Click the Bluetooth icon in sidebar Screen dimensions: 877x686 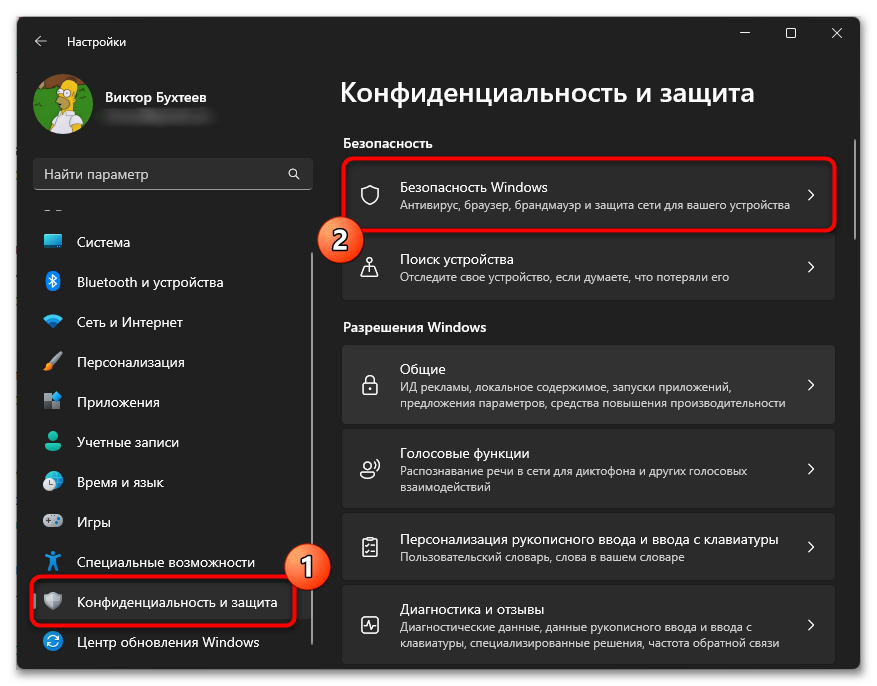point(53,281)
